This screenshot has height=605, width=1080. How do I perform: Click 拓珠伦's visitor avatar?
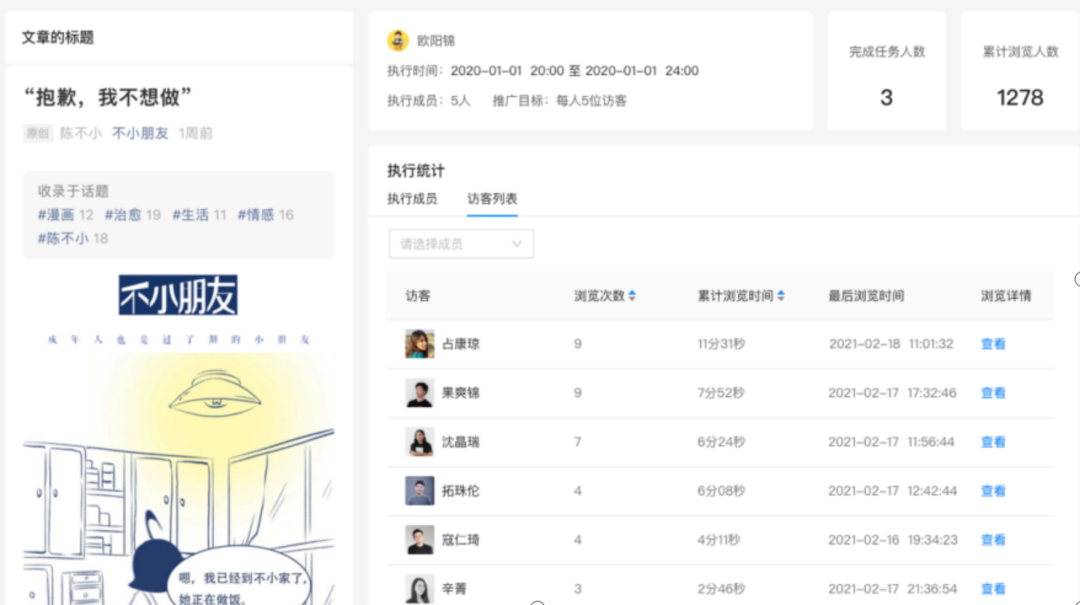click(x=419, y=491)
